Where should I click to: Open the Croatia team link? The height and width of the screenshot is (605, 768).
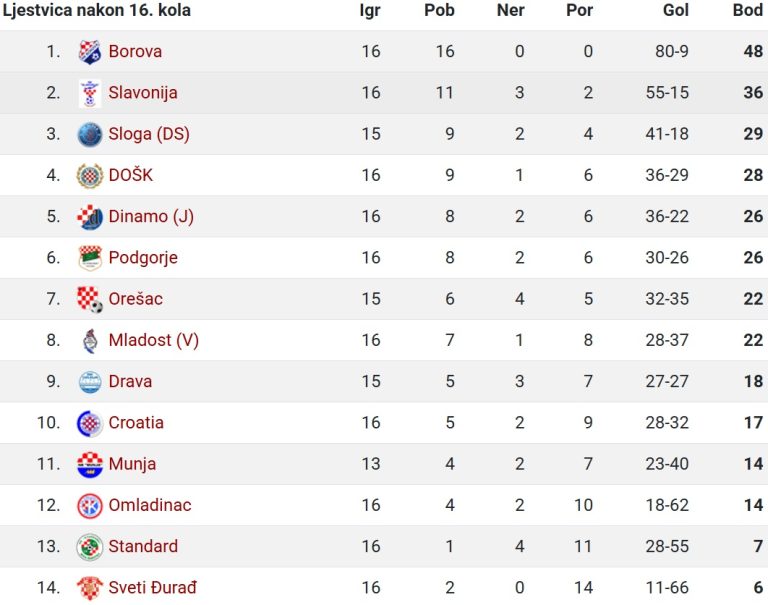click(x=136, y=423)
